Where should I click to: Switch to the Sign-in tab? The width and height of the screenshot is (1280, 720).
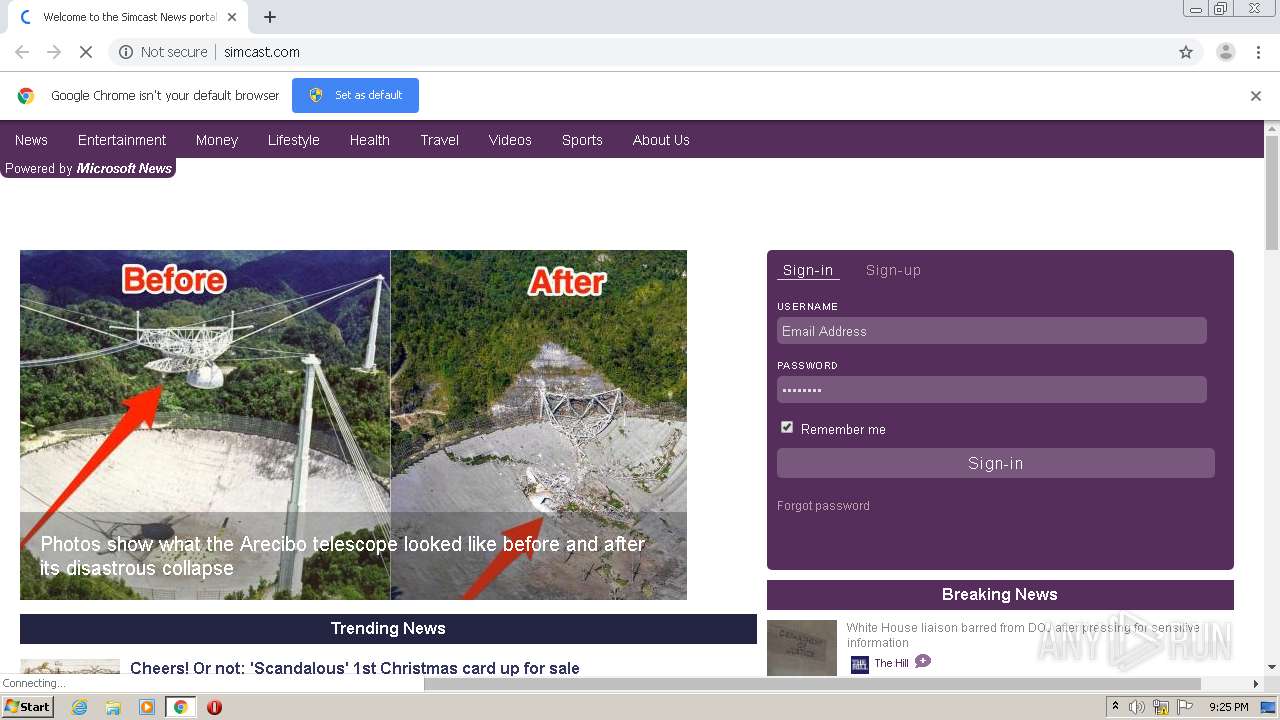[x=808, y=270]
